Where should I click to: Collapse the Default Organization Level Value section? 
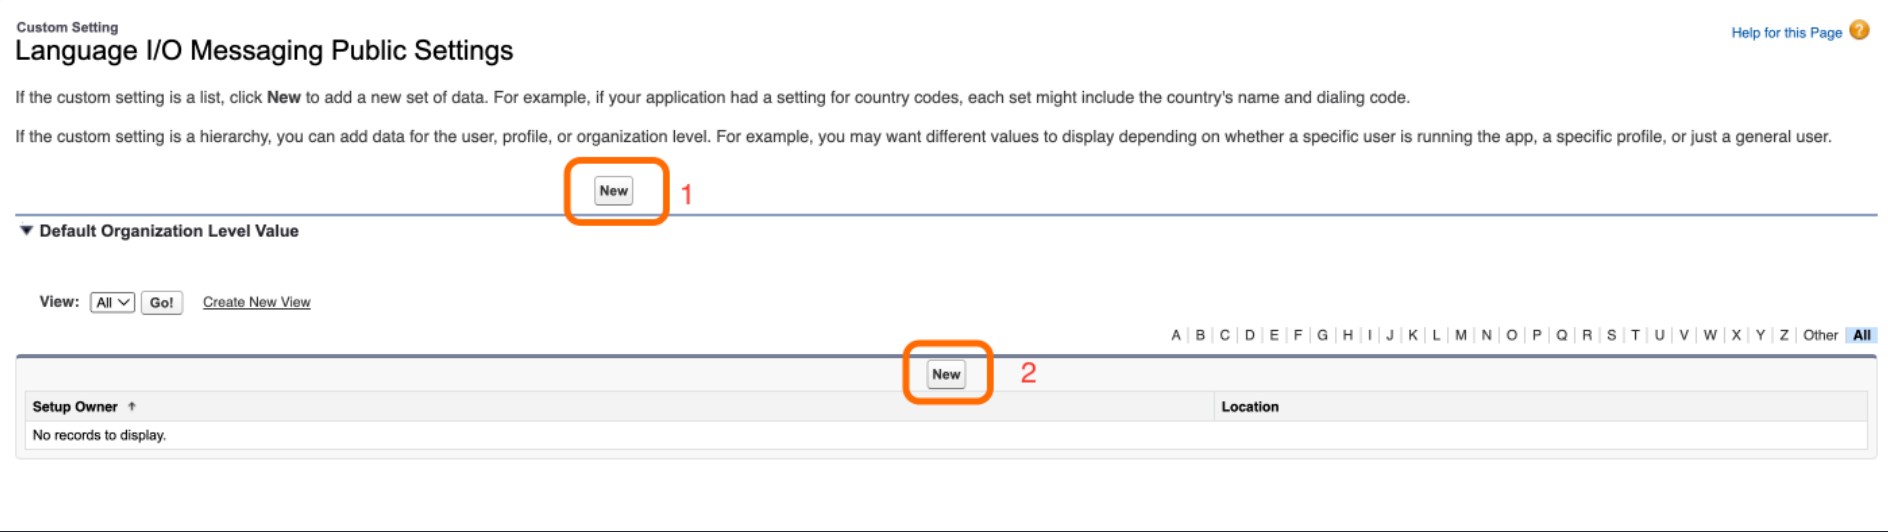pyautogui.click(x=27, y=231)
